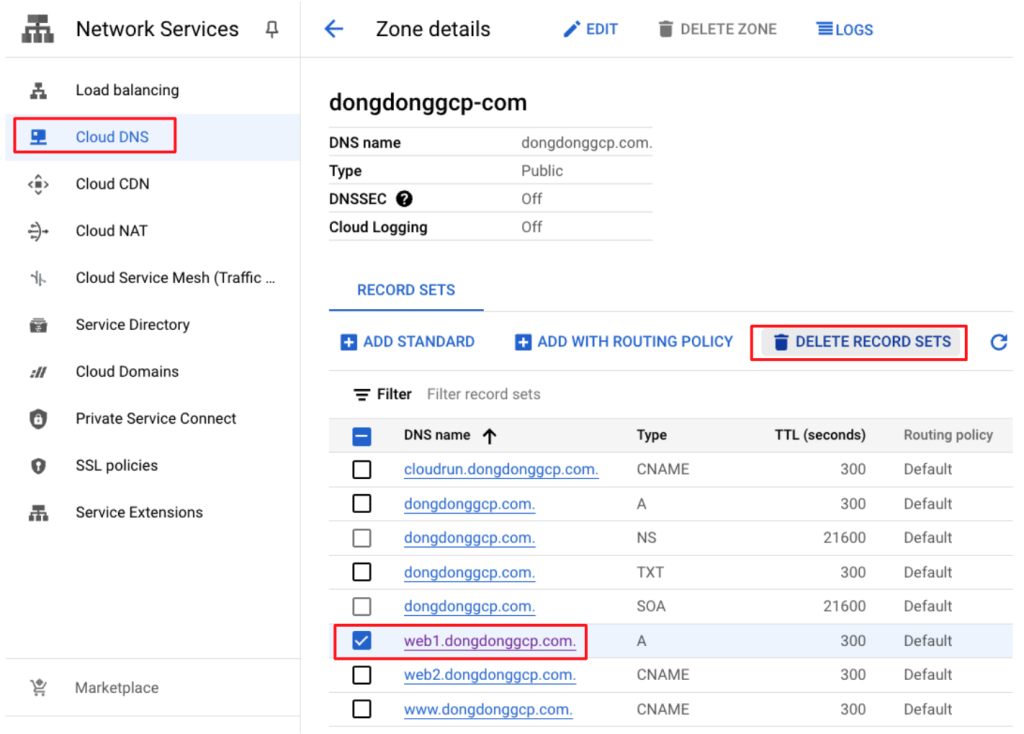The width and height of the screenshot is (1024, 734).
Task: Check the dongdonggcp.com NS record checkbox
Action: pyautogui.click(x=361, y=538)
